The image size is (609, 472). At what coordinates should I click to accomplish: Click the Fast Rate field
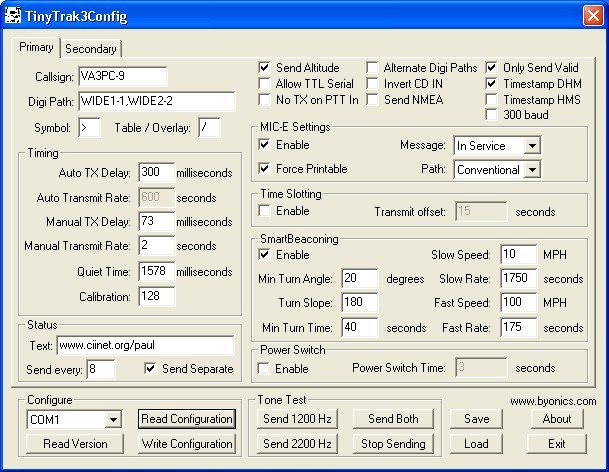coord(519,327)
